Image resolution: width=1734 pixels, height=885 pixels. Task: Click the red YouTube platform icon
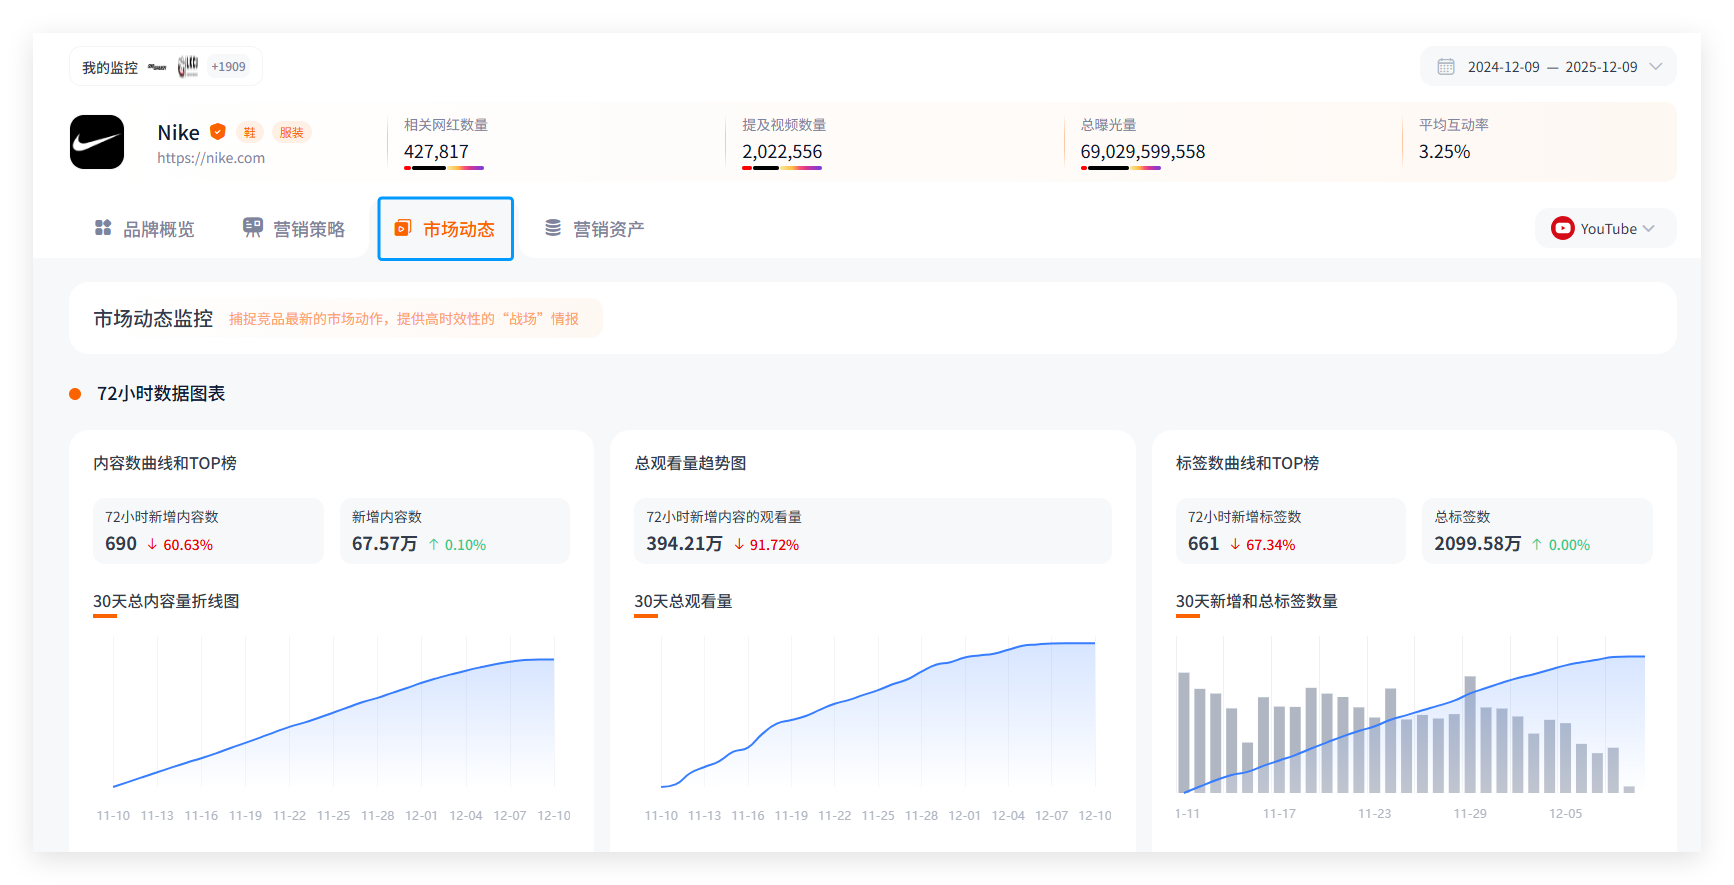[x=1562, y=229]
